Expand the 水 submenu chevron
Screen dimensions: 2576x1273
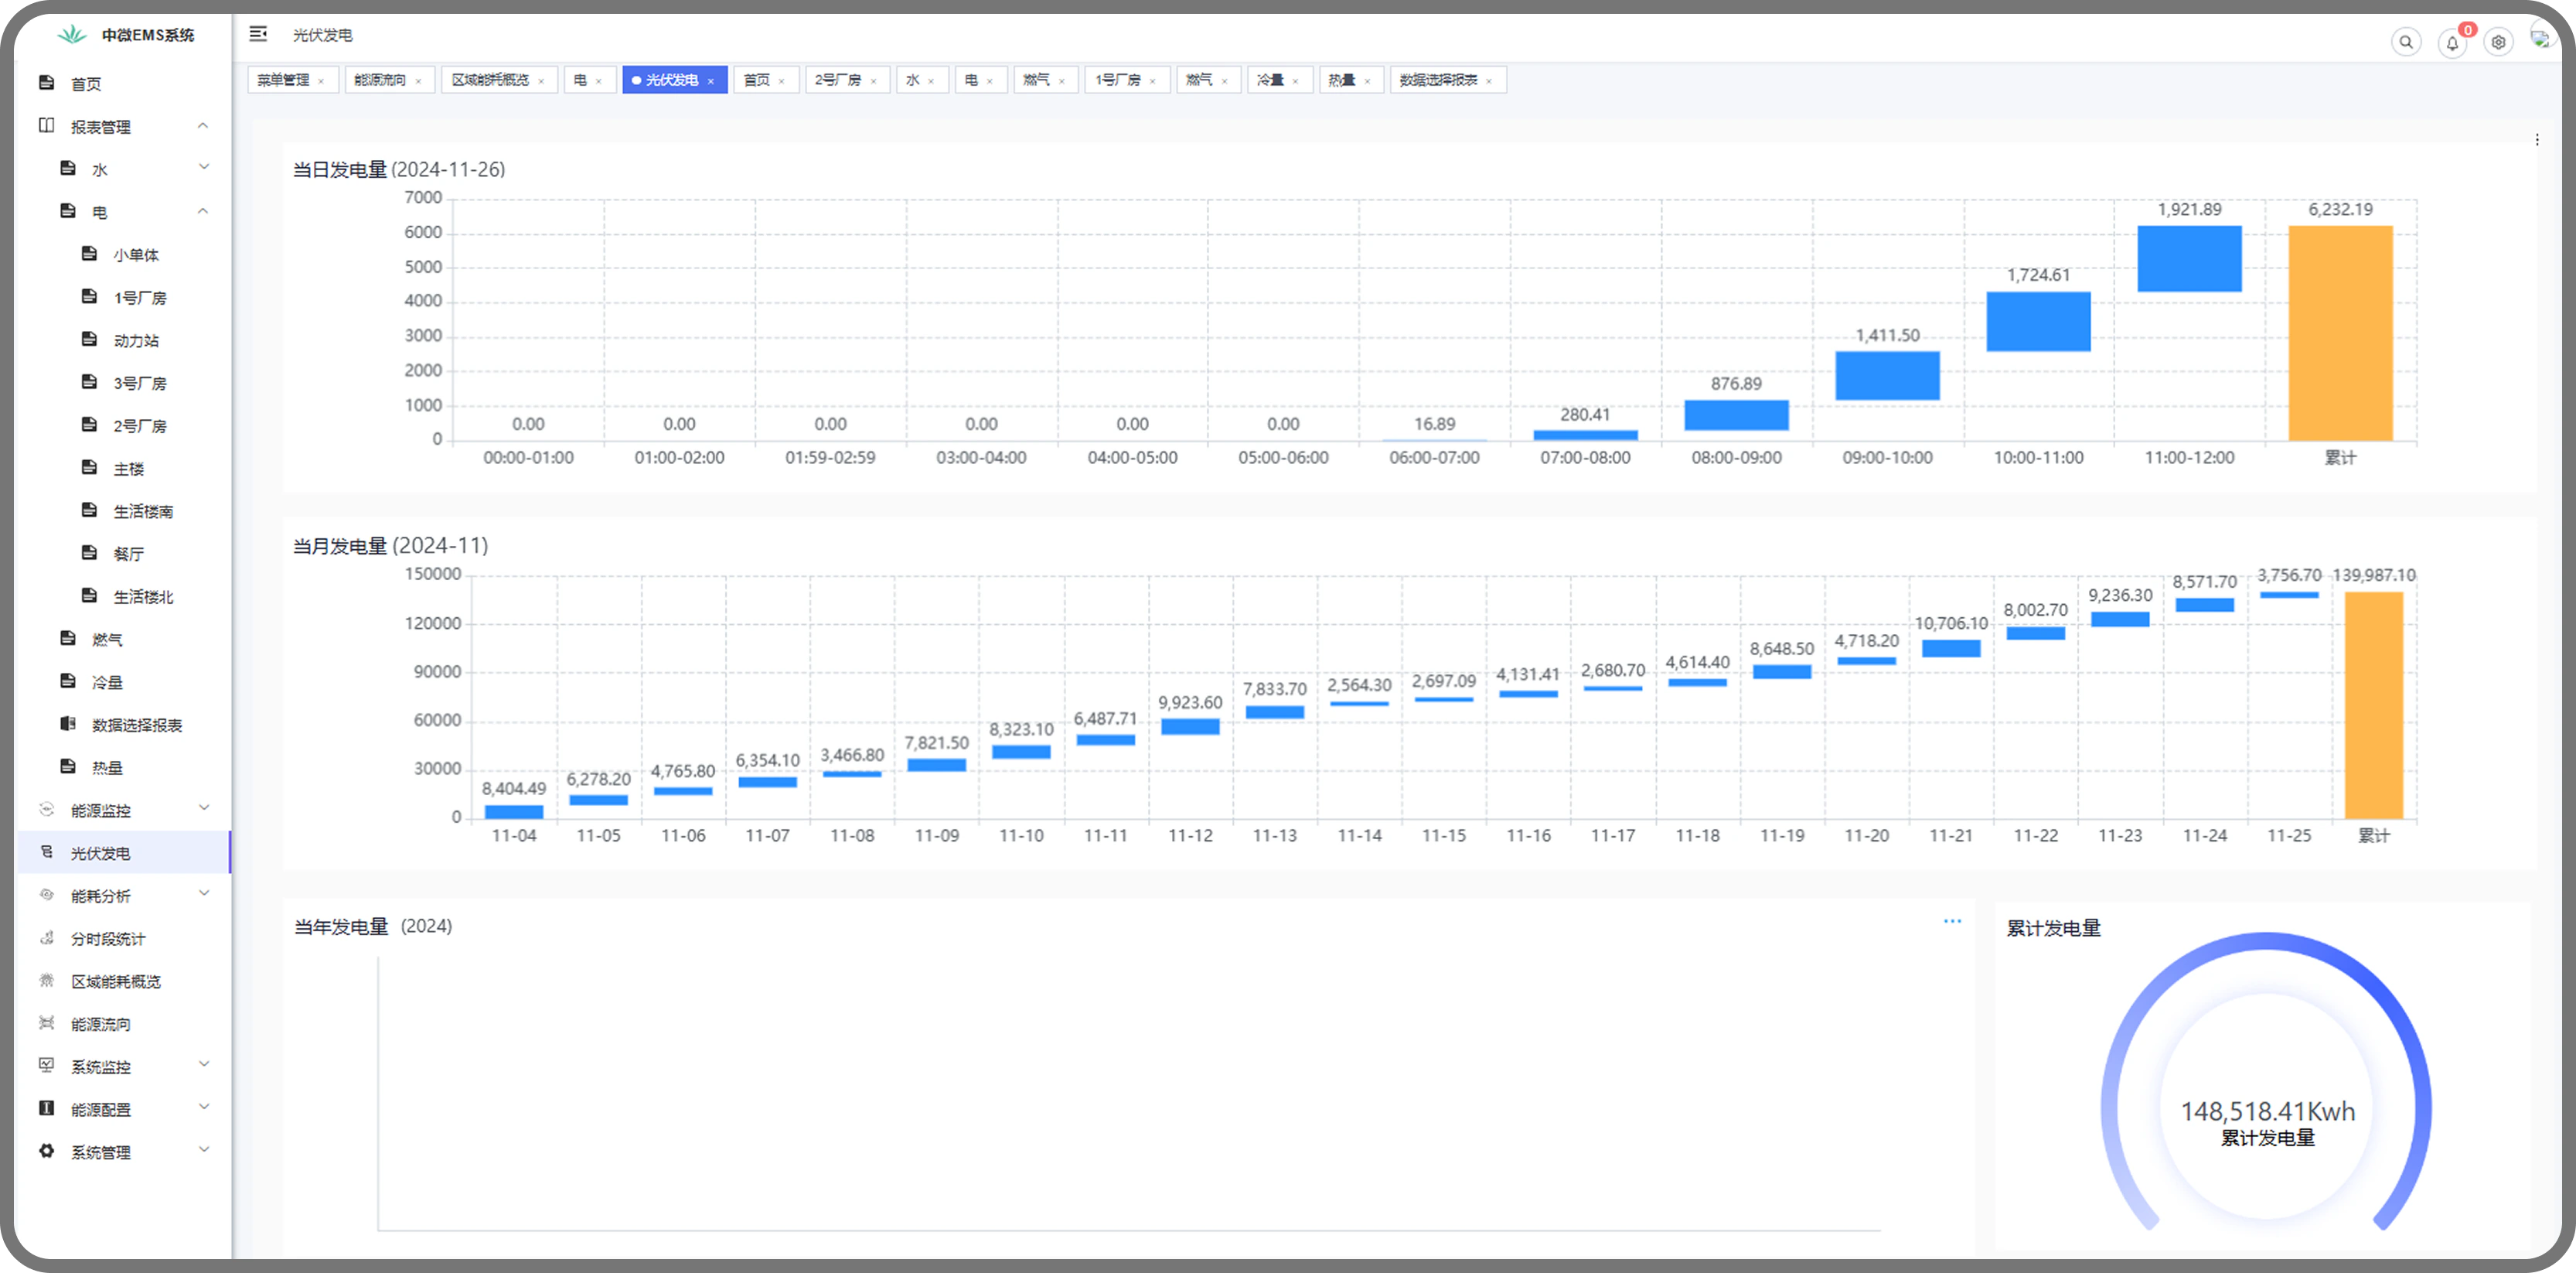point(203,168)
